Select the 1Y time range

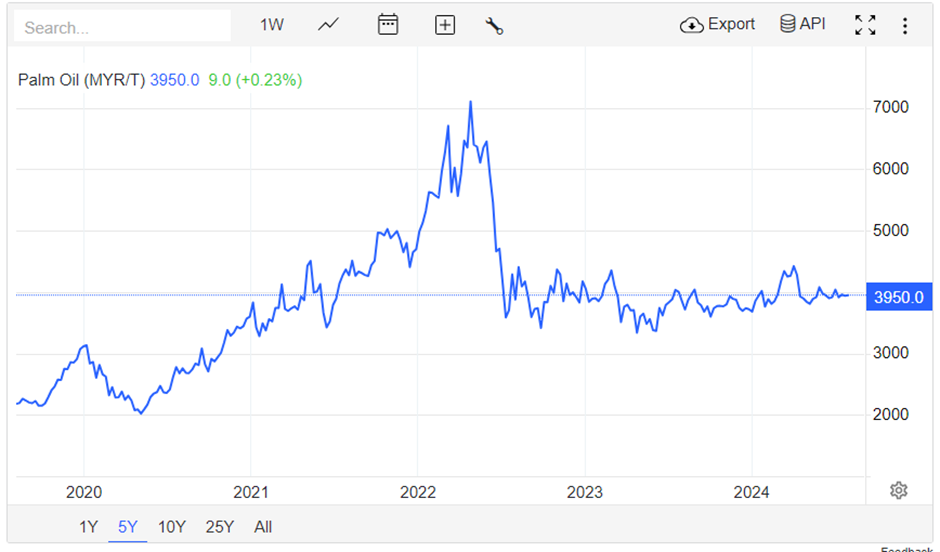tap(88, 527)
